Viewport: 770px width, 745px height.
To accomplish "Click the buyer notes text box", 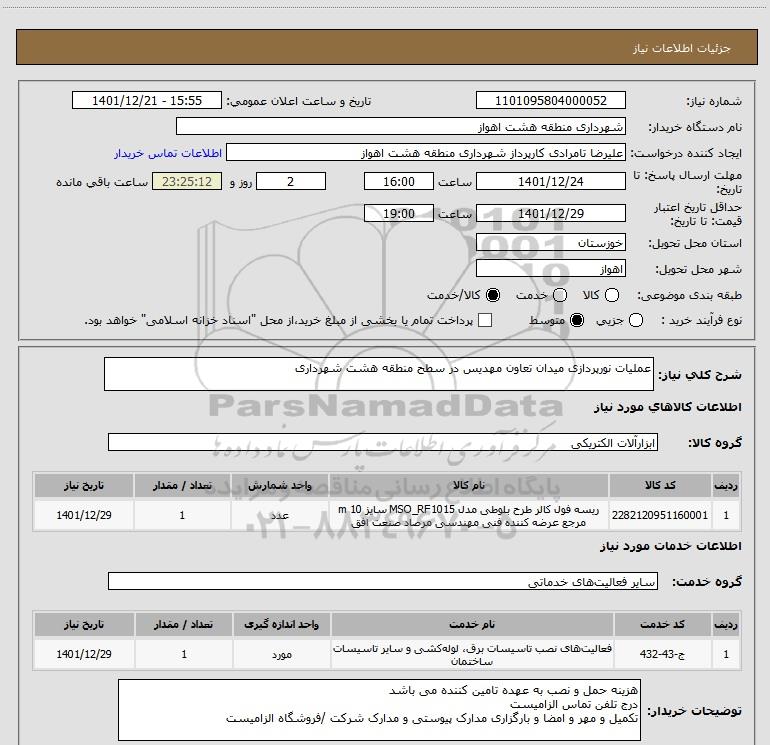I will click(379, 710).
